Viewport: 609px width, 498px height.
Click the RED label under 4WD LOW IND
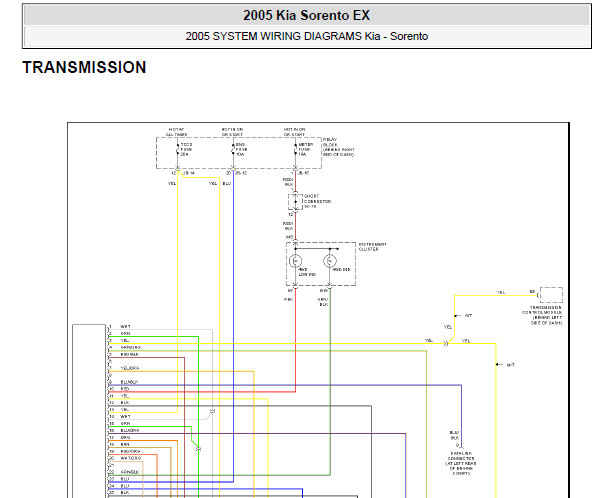288,299
